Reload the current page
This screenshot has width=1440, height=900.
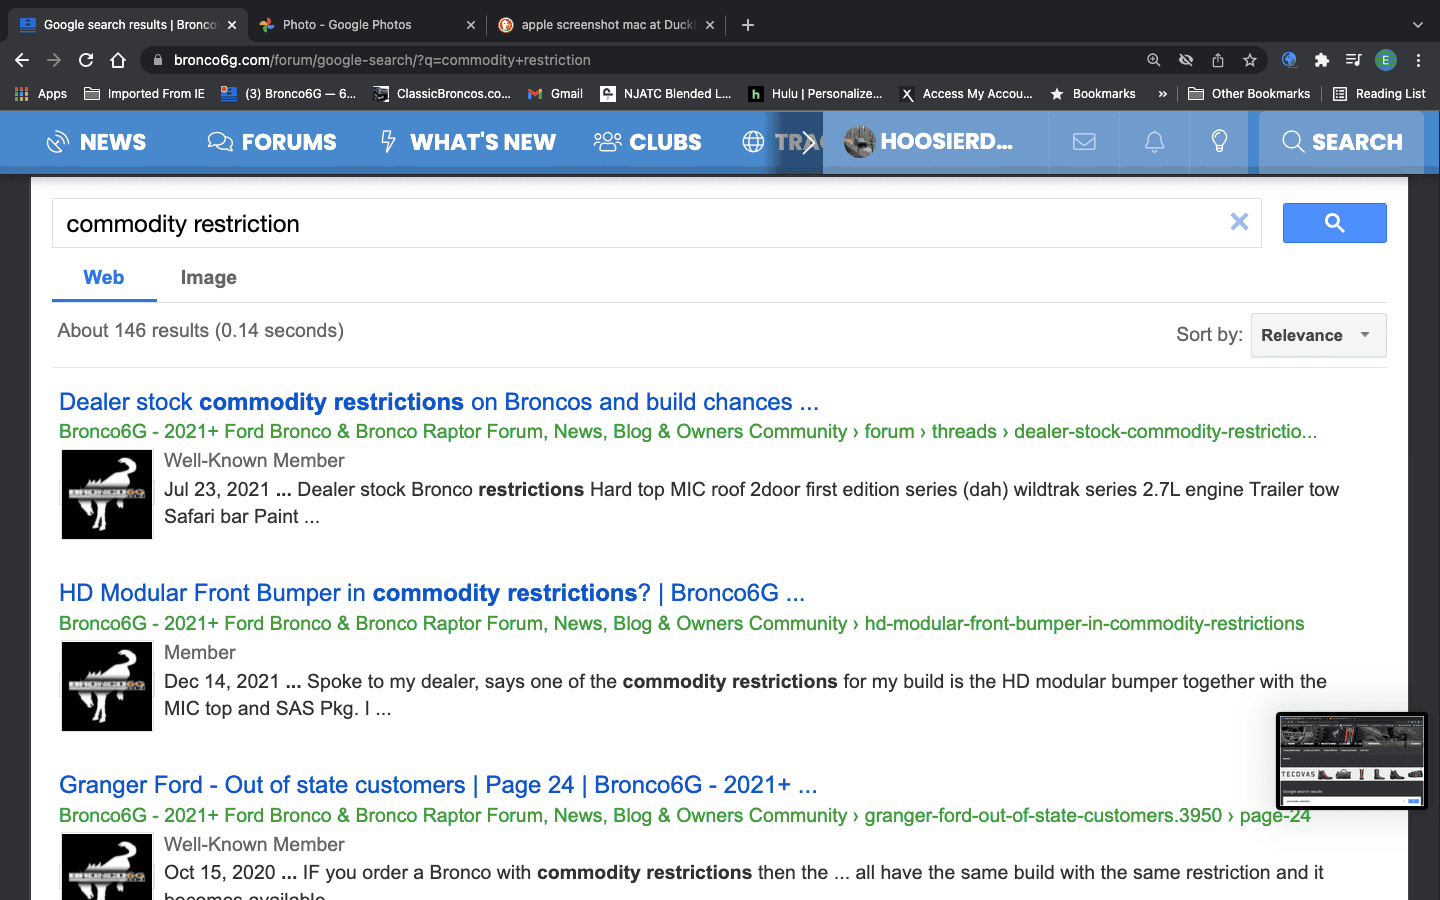point(86,60)
